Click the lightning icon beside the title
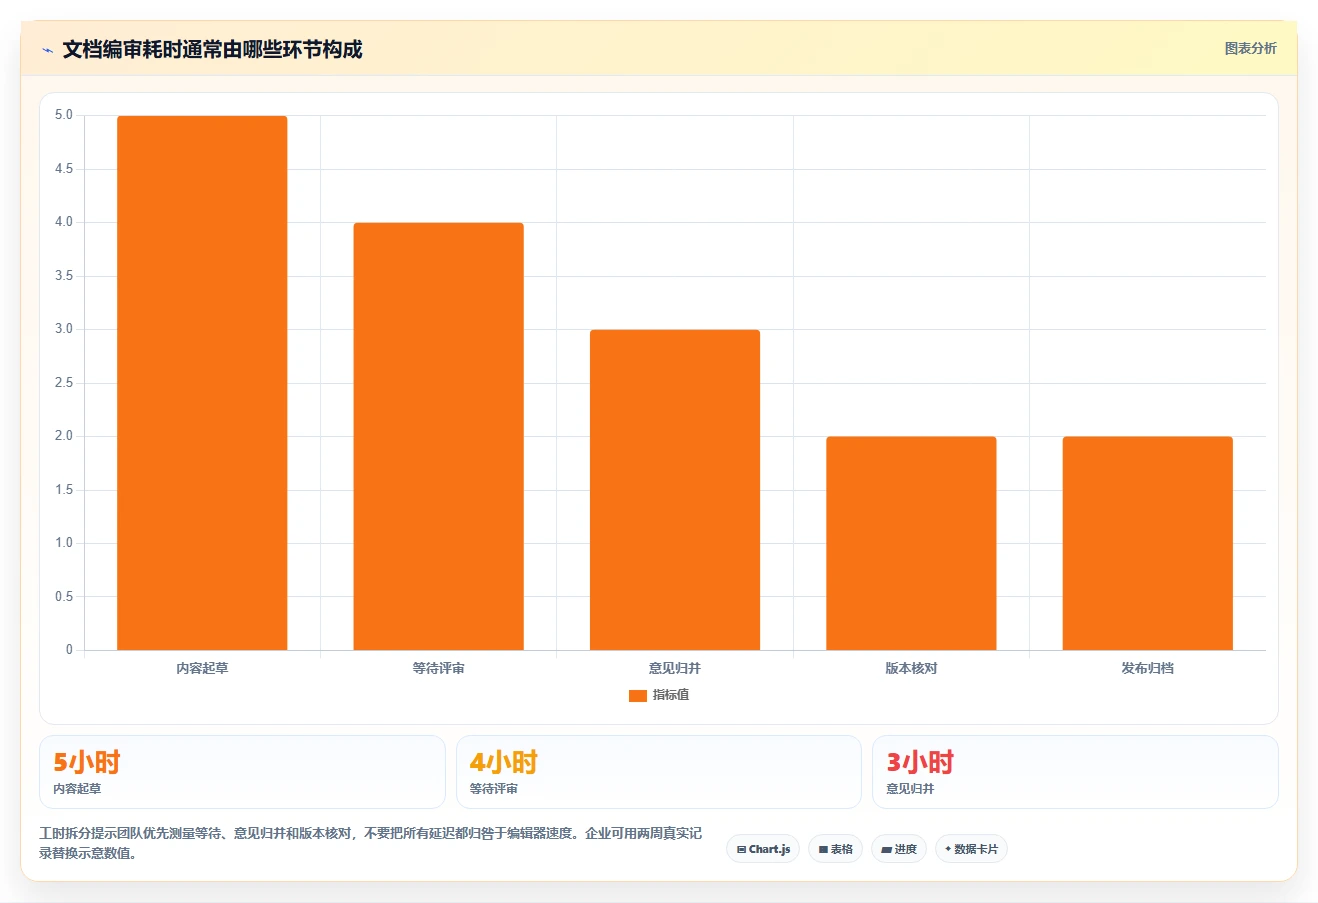Screen dimensions: 1318x903 point(47,50)
